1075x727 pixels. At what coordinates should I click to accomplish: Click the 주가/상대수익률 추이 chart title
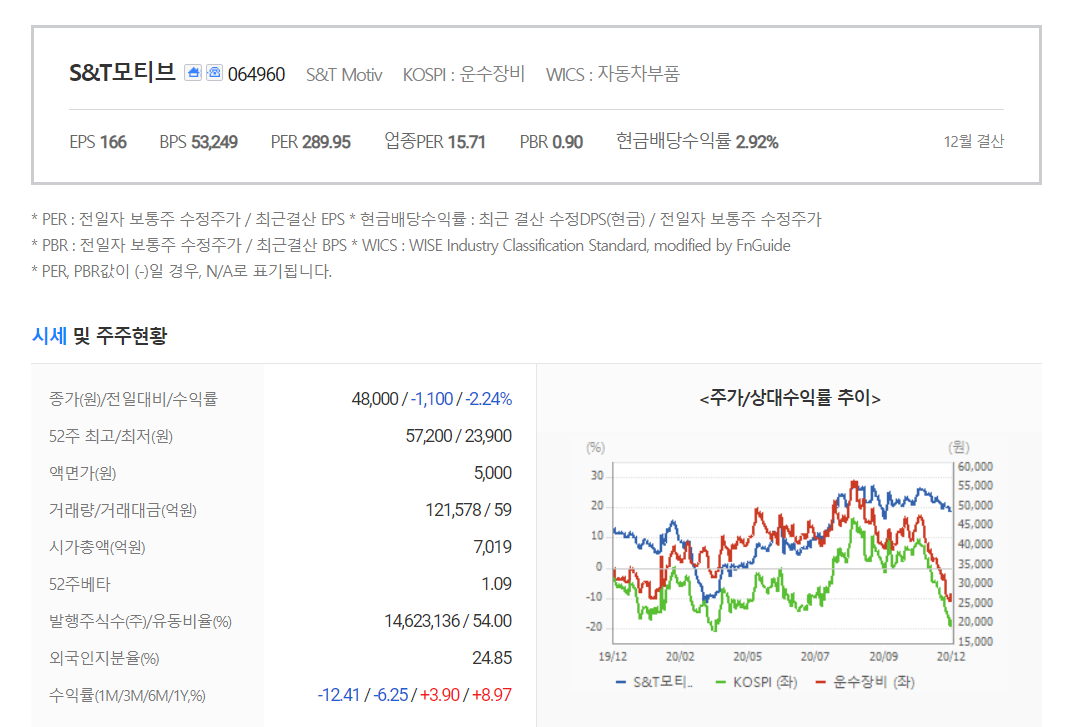790,398
